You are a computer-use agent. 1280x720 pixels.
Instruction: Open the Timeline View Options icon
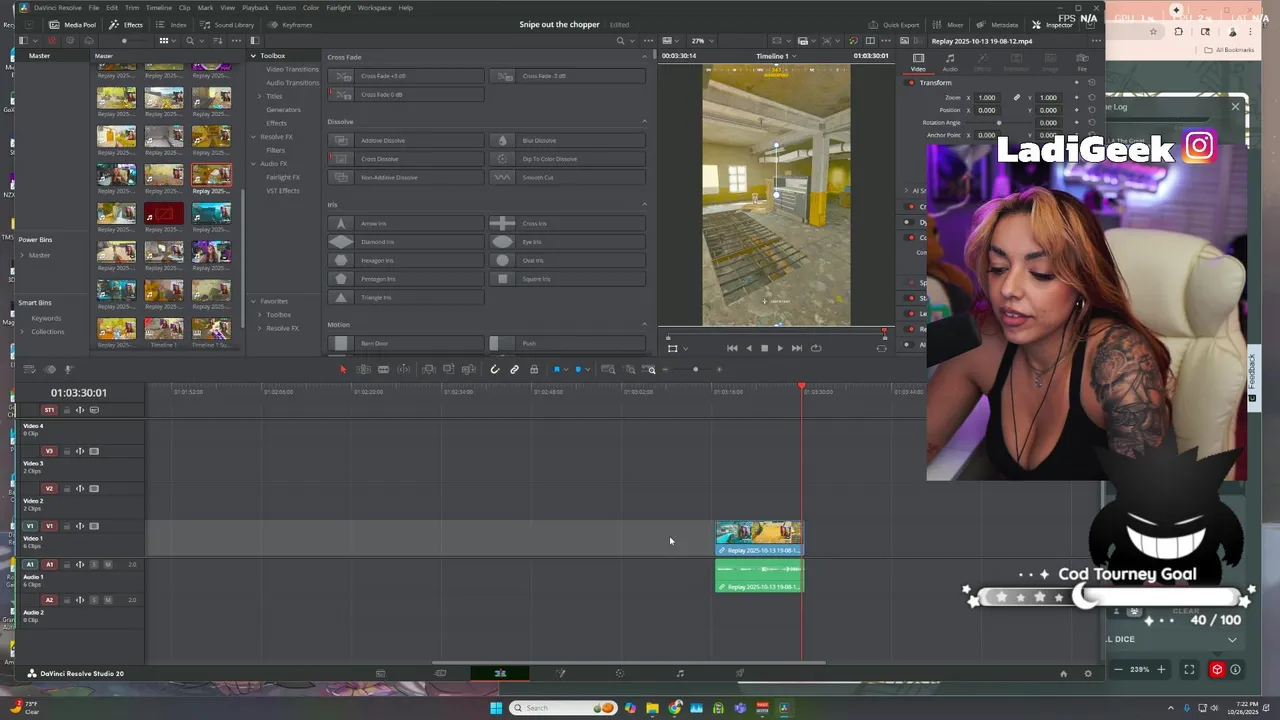29,370
